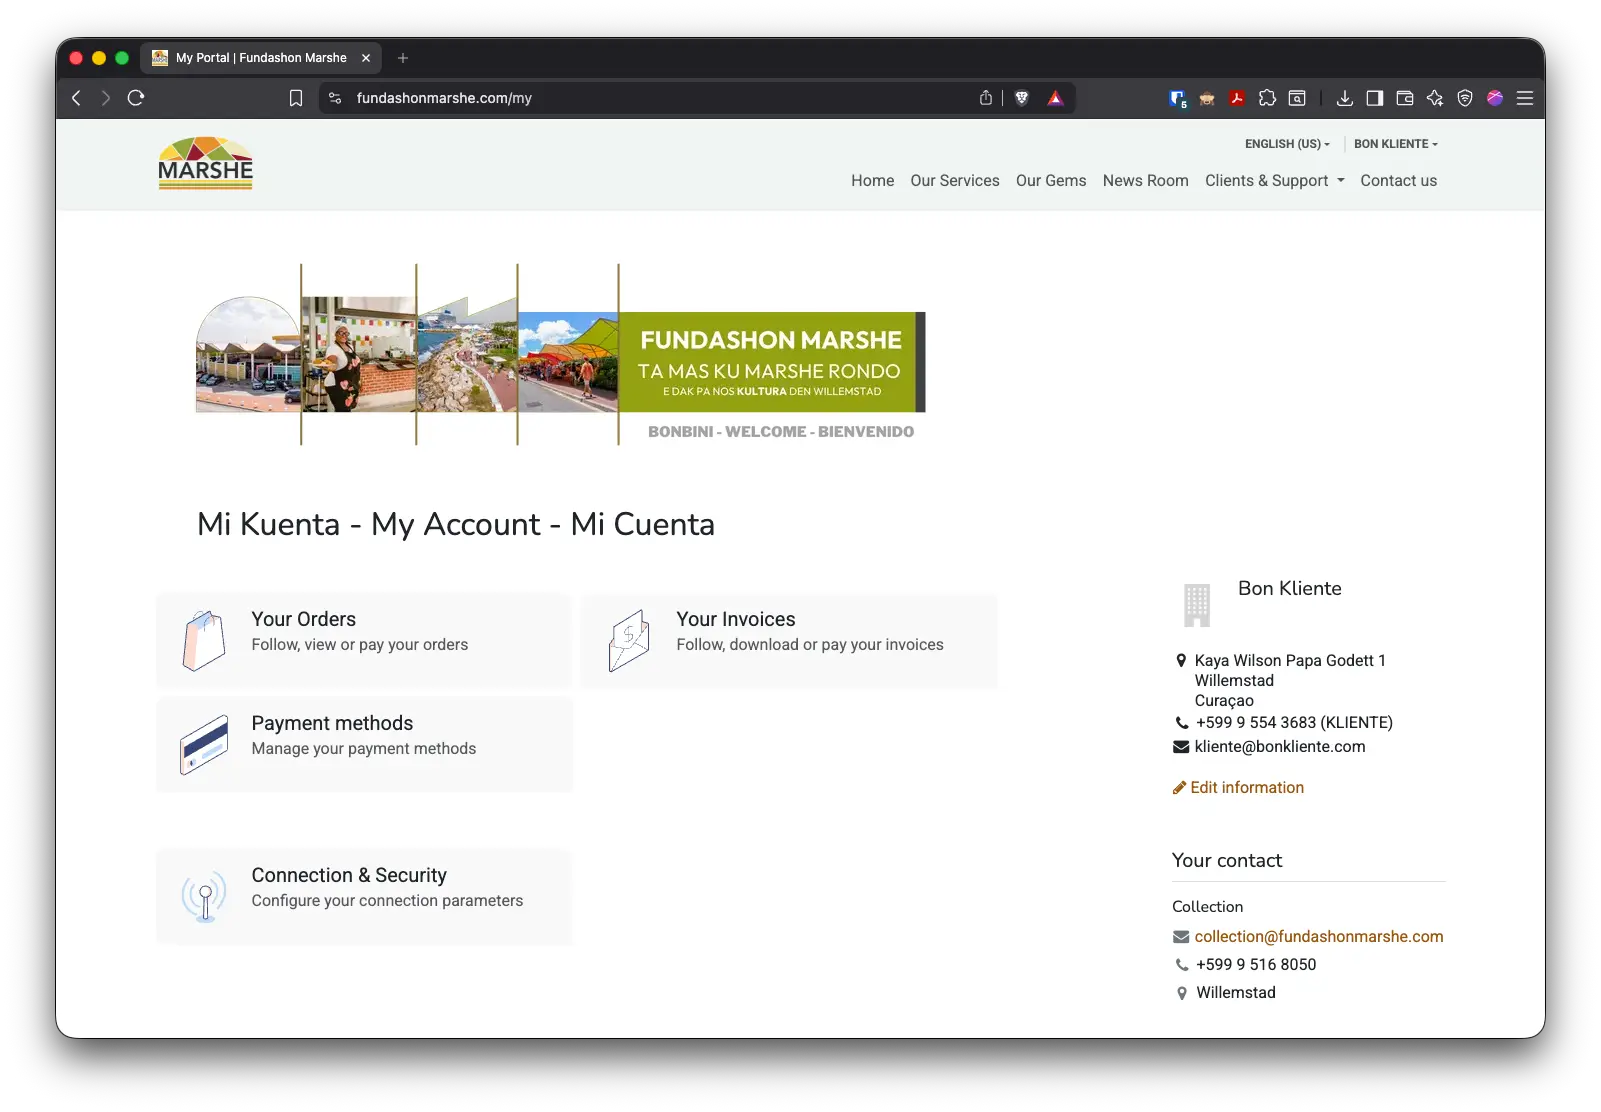The width and height of the screenshot is (1601, 1112).
Task: Click the share icon in address bar
Action: tap(986, 98)
